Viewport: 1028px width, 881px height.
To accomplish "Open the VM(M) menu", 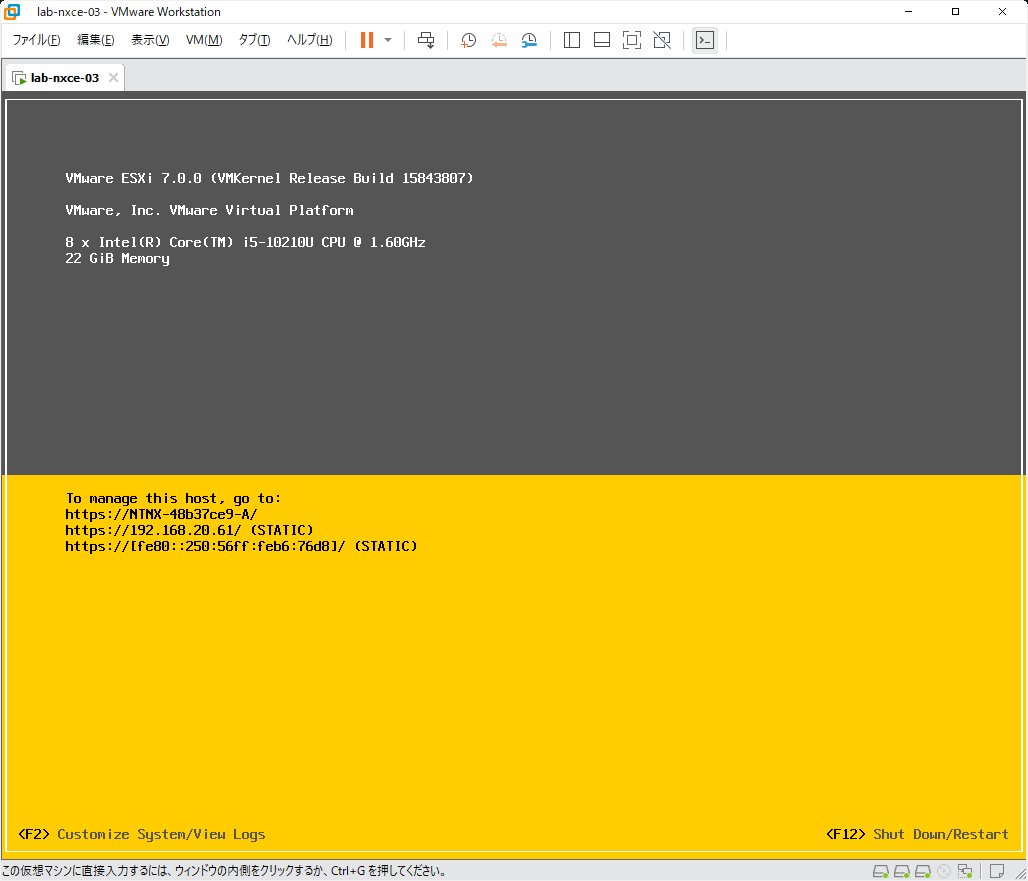I will pos(204,40).
